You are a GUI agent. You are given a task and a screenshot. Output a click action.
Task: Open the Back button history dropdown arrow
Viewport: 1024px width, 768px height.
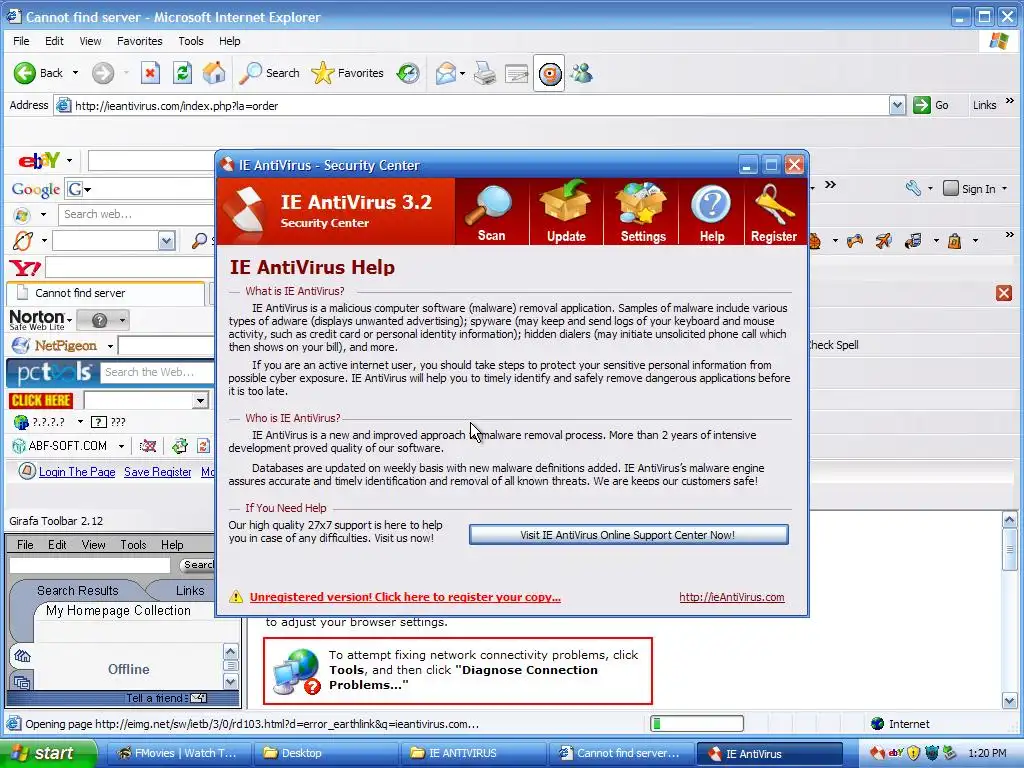75,73
